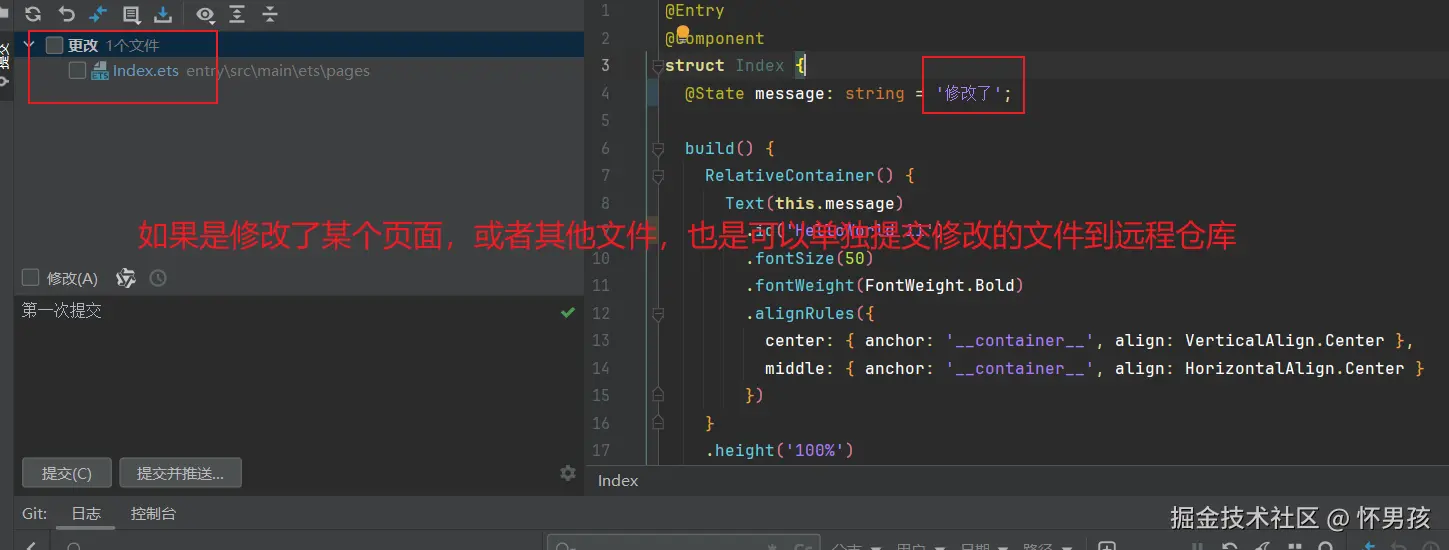The height and width of the screenshot is (550, 1449).
Task: Click line number 17 in gutter
Action: (601, 450)
